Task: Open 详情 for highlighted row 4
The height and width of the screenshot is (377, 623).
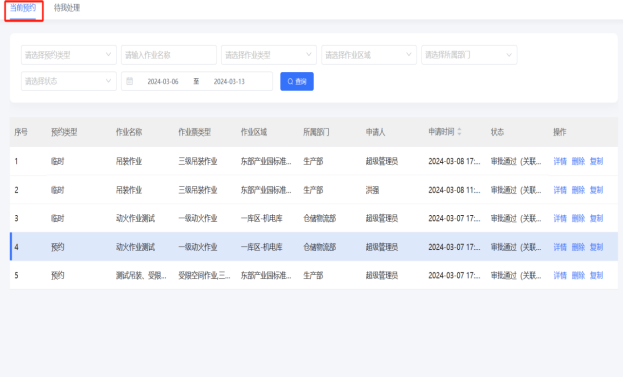Action: click(560, 247)
